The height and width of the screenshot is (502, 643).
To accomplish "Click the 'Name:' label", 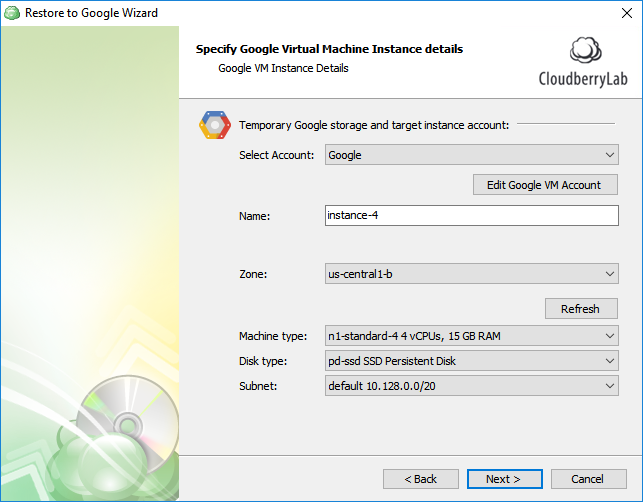I will [x=254, y=216].
